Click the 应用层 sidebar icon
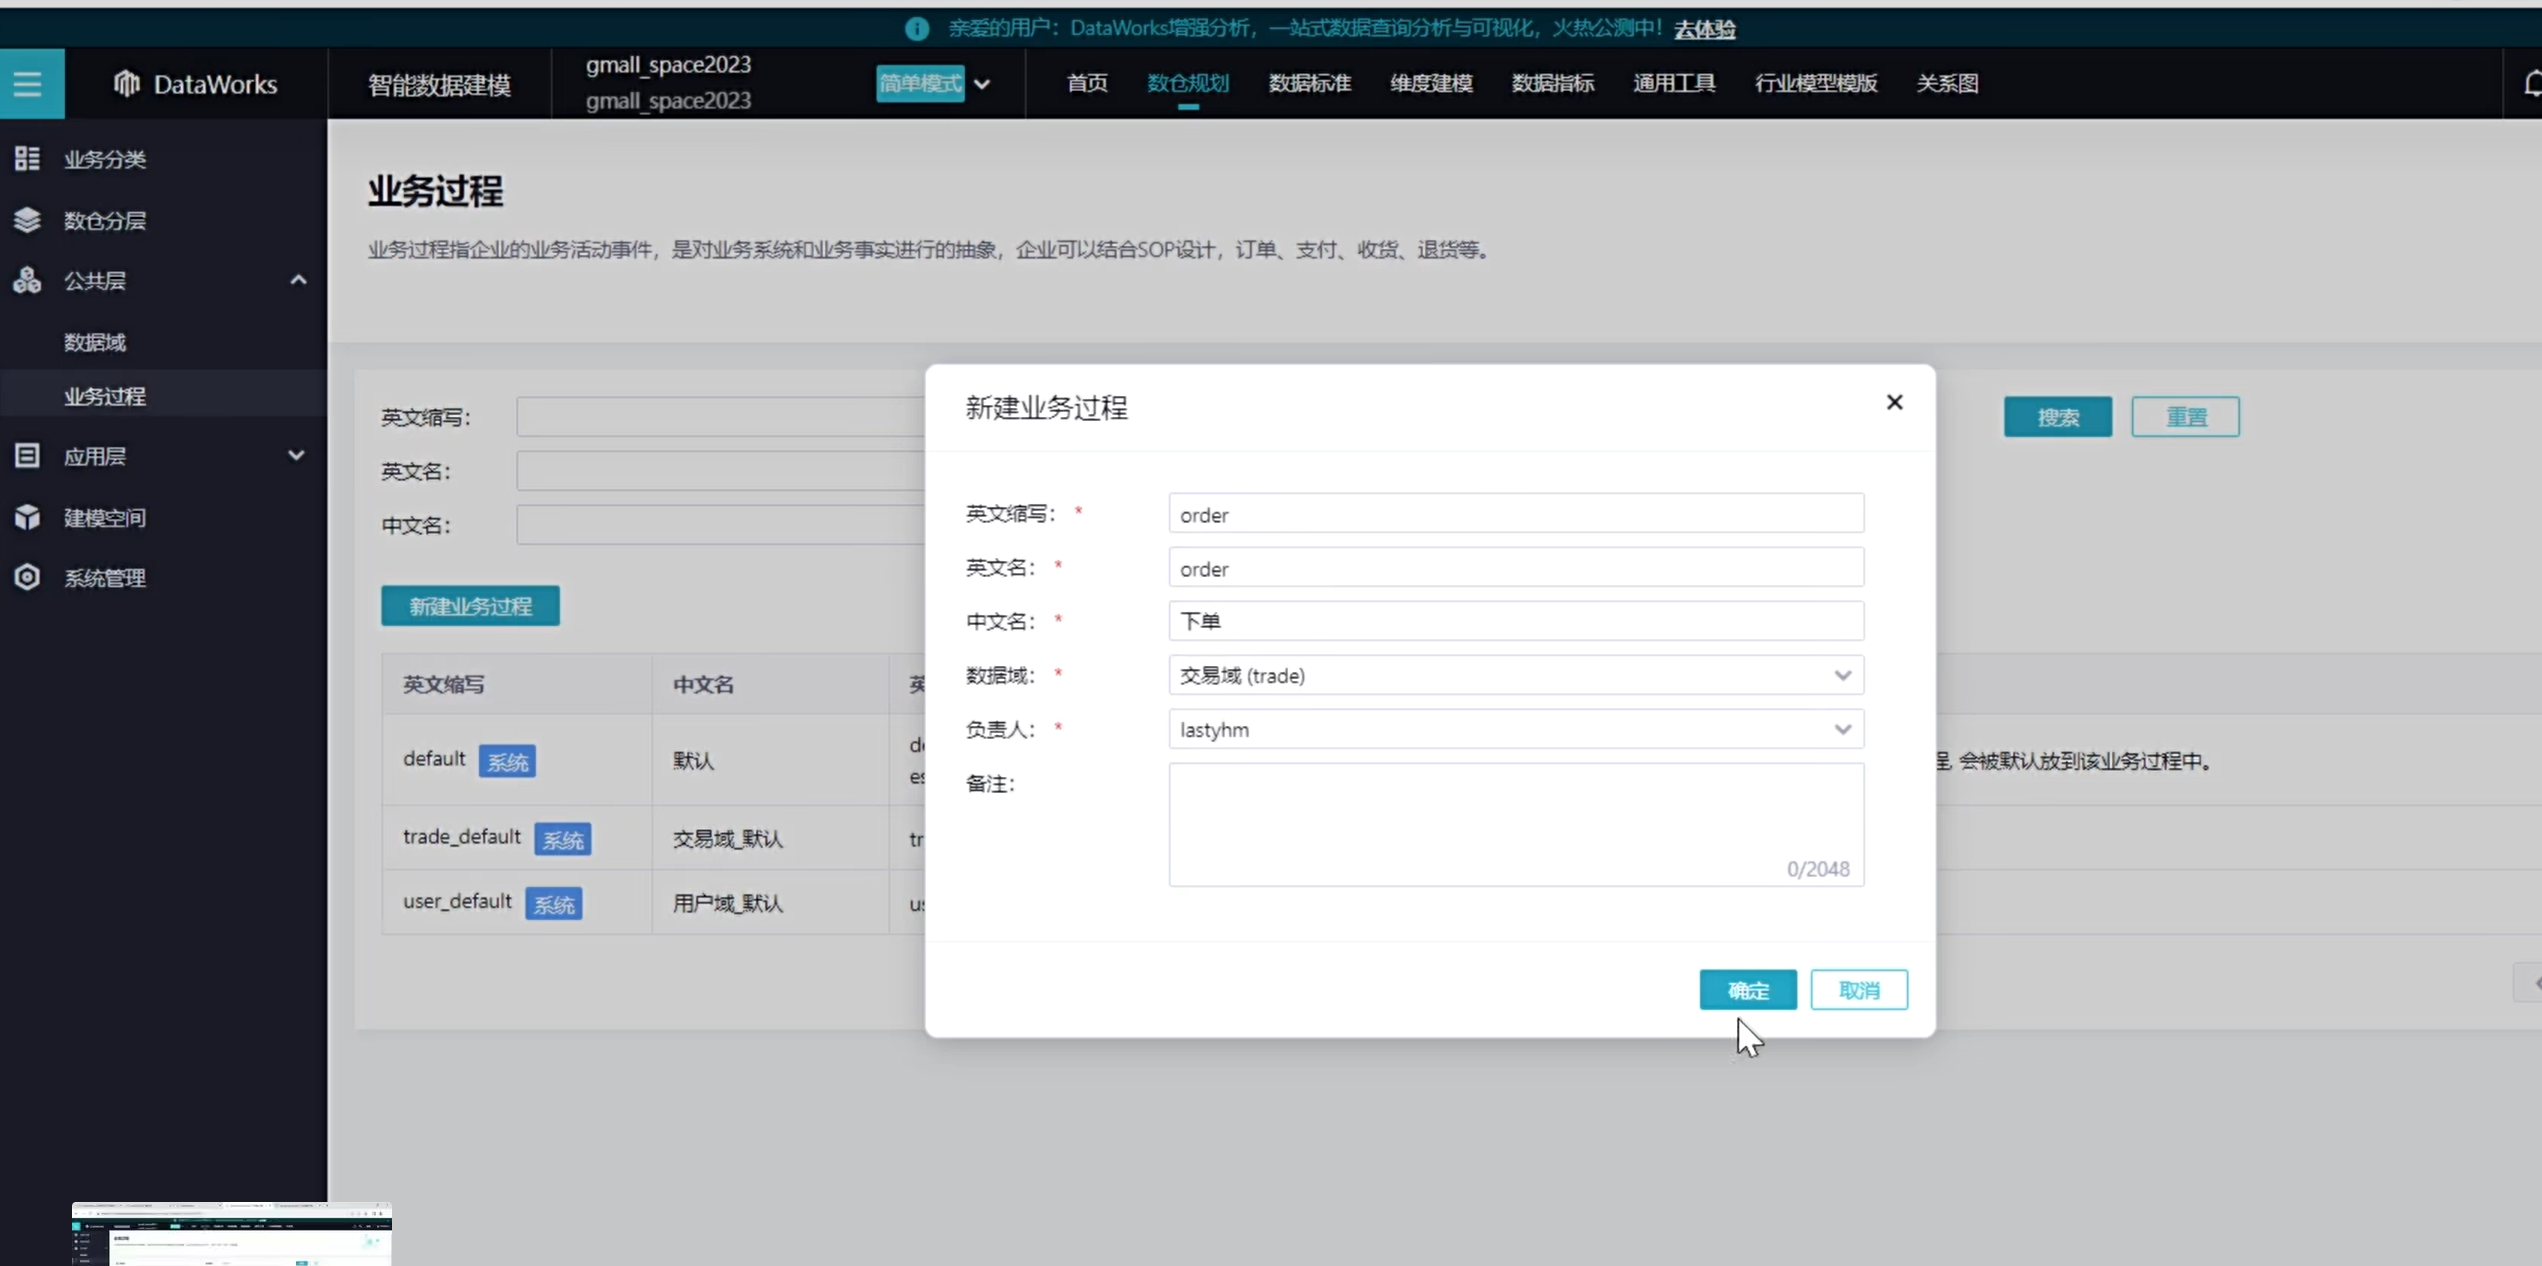Image resolution: width=2542 pixels, height=1266 pixels. (27, 456)
